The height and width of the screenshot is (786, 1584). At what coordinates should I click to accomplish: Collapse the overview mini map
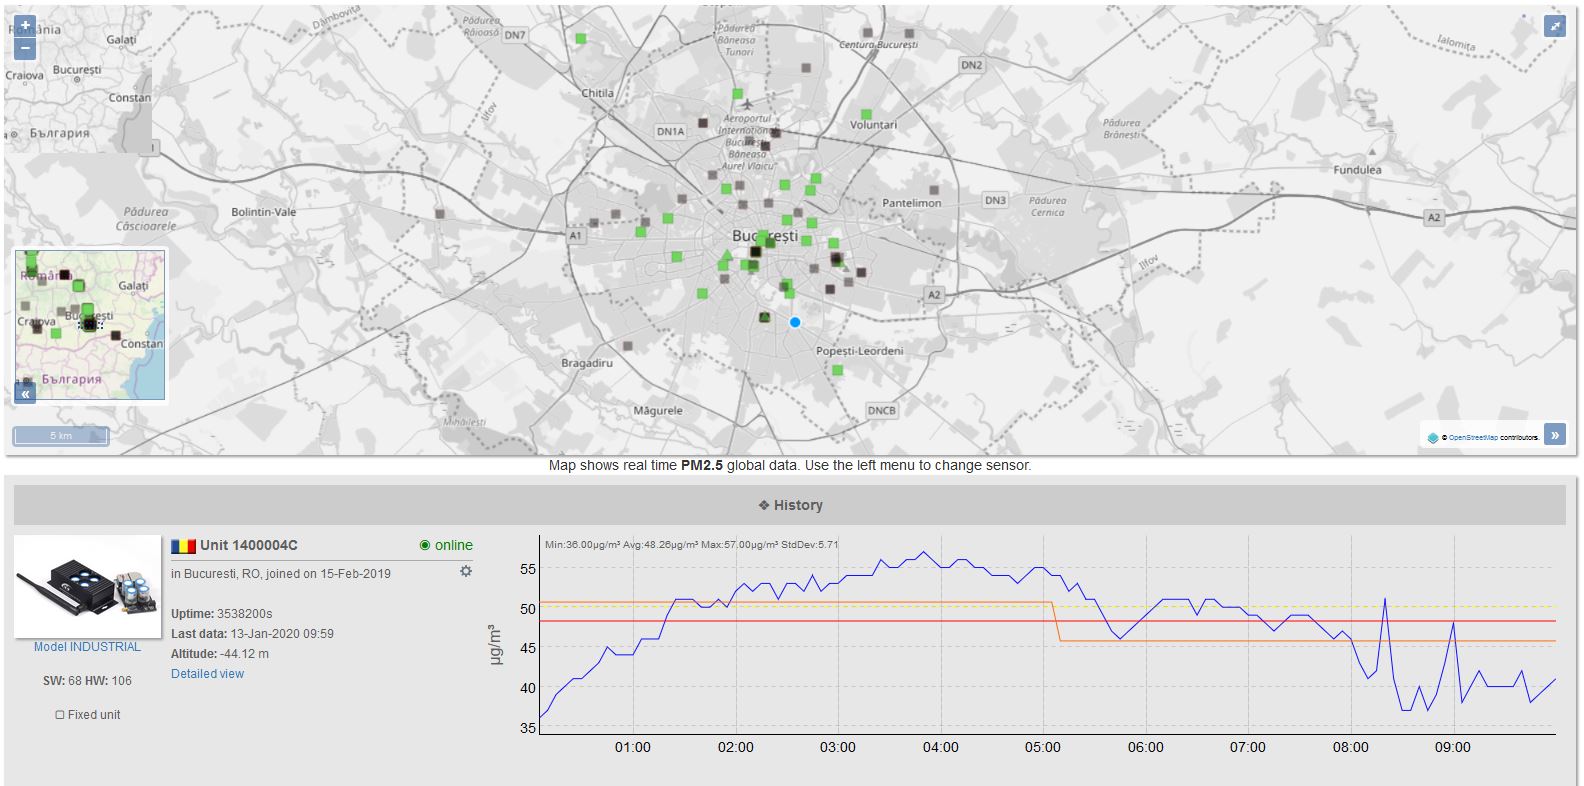[x=25, y=393]
